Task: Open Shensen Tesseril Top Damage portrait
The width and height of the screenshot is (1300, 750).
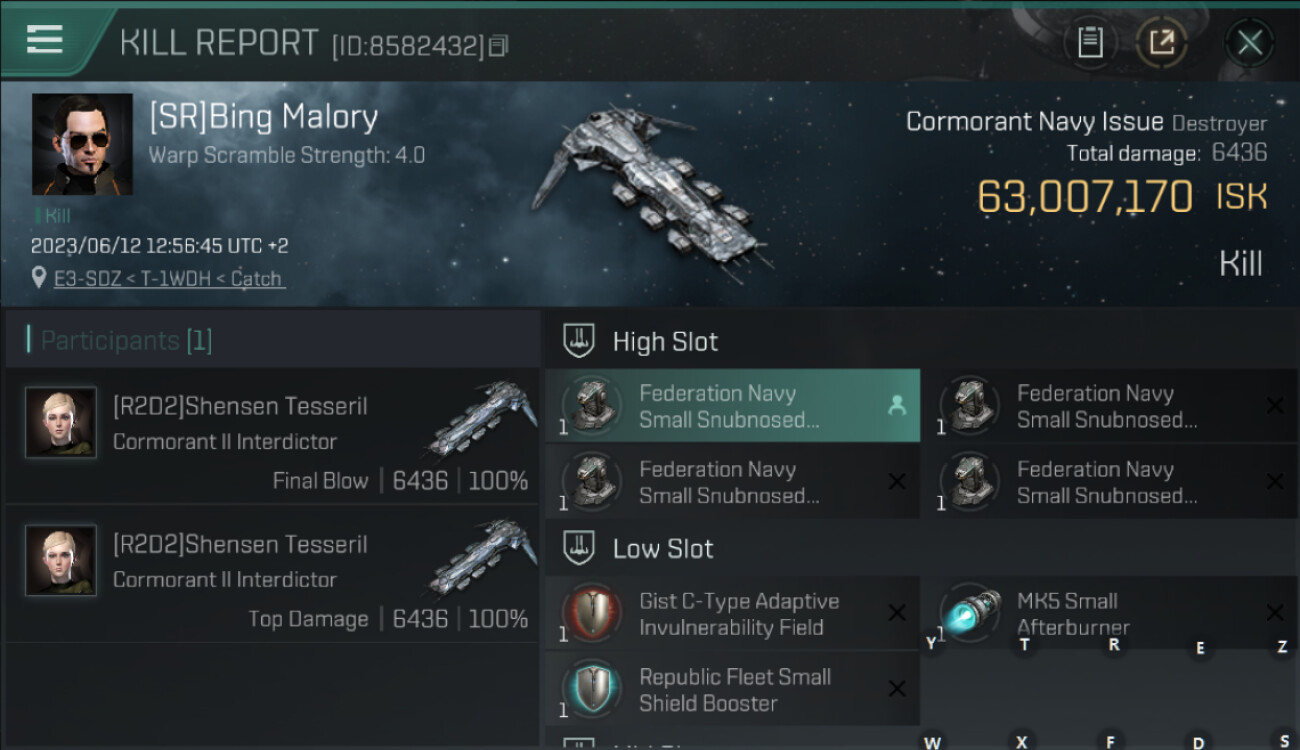Action: tap(61, 560)
